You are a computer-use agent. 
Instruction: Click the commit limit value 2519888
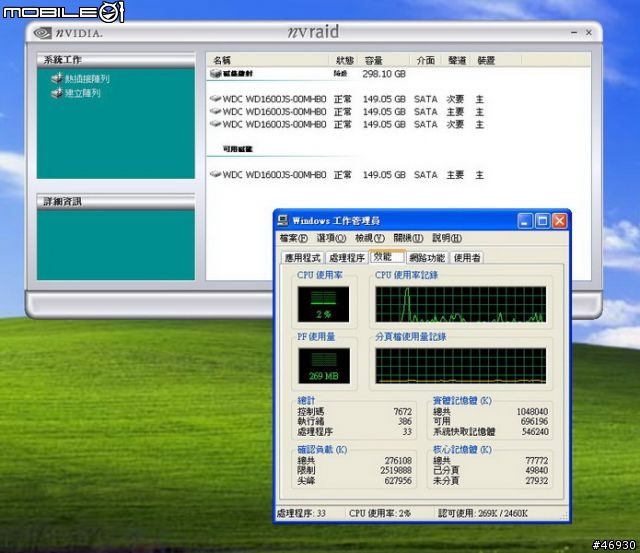396,470
